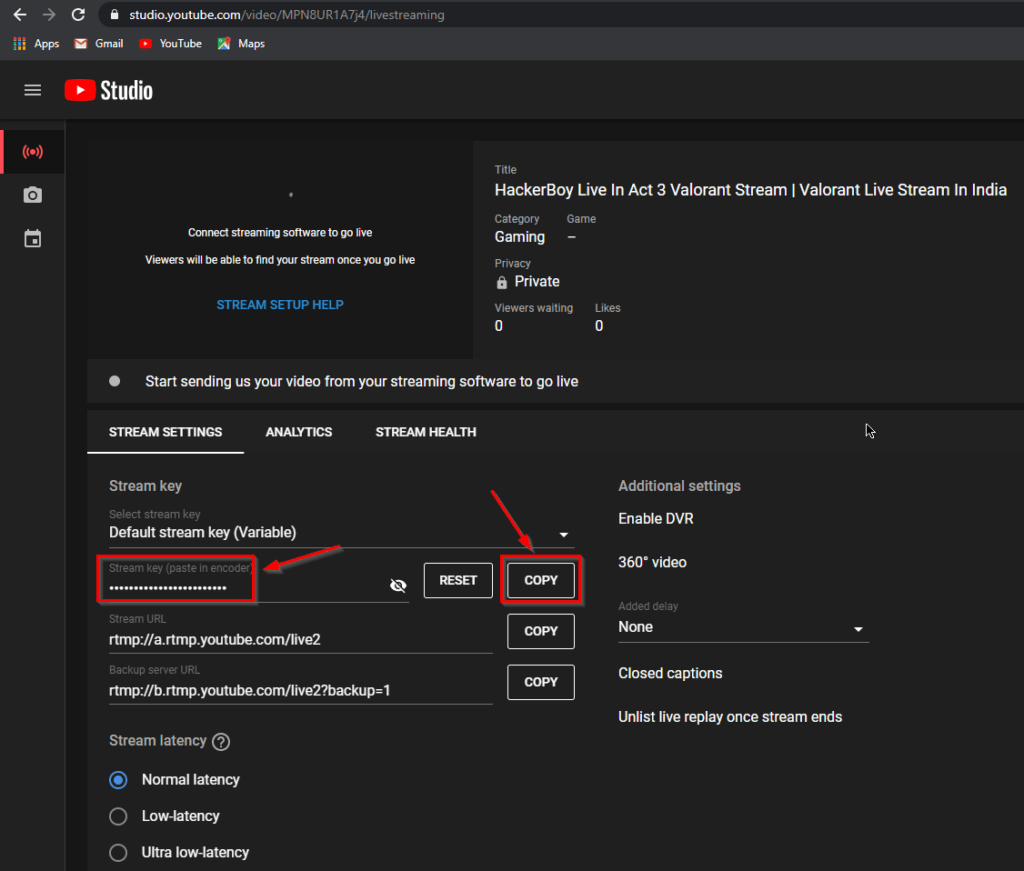
Task: Click the stream title text
Action: click(750, 190)
